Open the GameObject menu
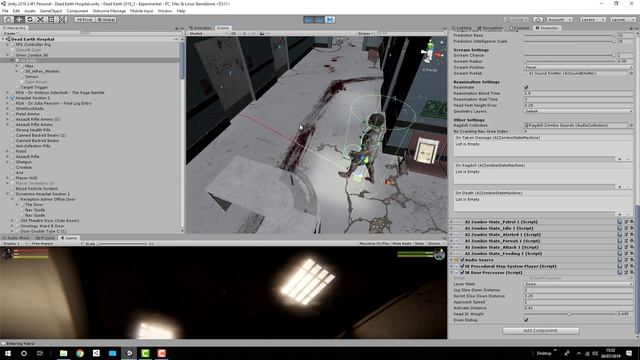Screen dimensions: 640x360 (x=51, y=11)
